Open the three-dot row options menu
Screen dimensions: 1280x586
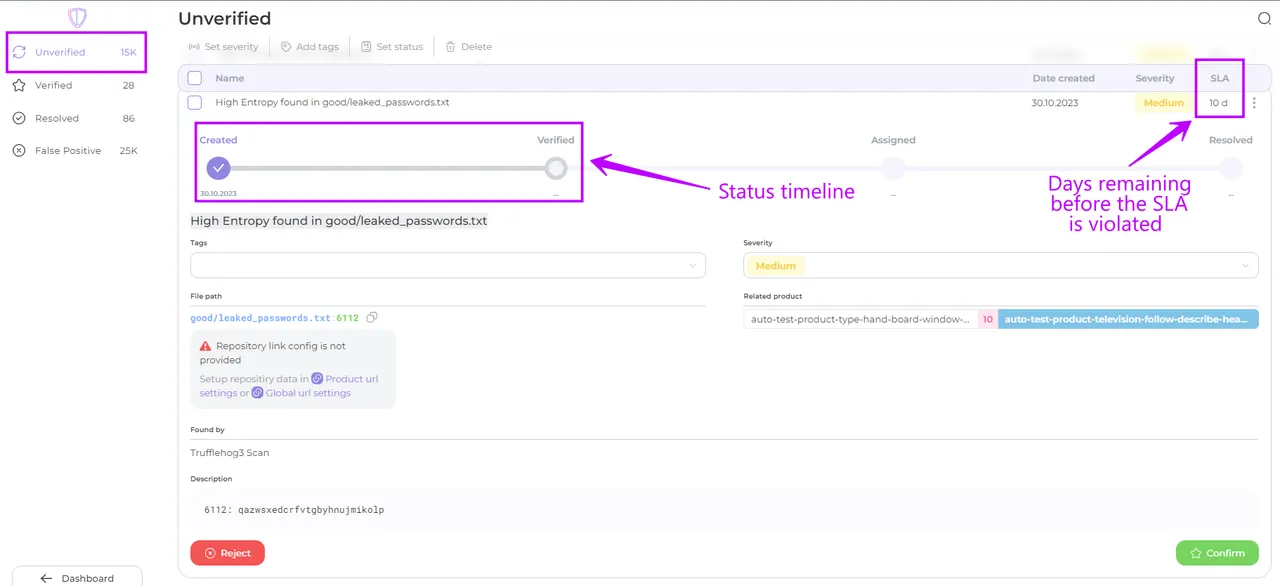click(1254, 103)
